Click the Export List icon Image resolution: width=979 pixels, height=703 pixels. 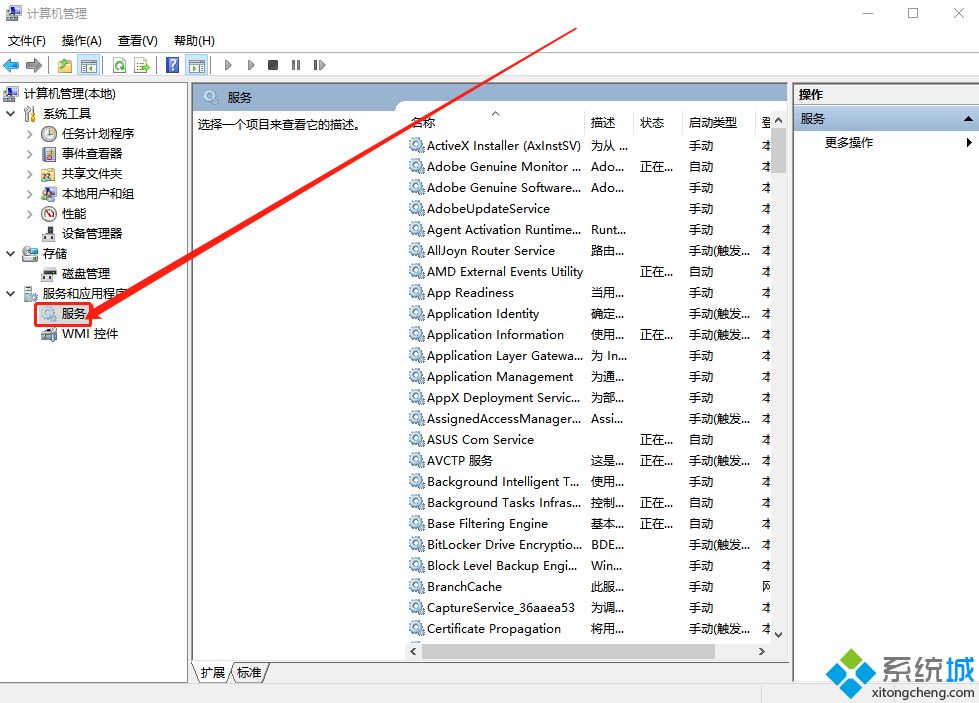[140, 65]
